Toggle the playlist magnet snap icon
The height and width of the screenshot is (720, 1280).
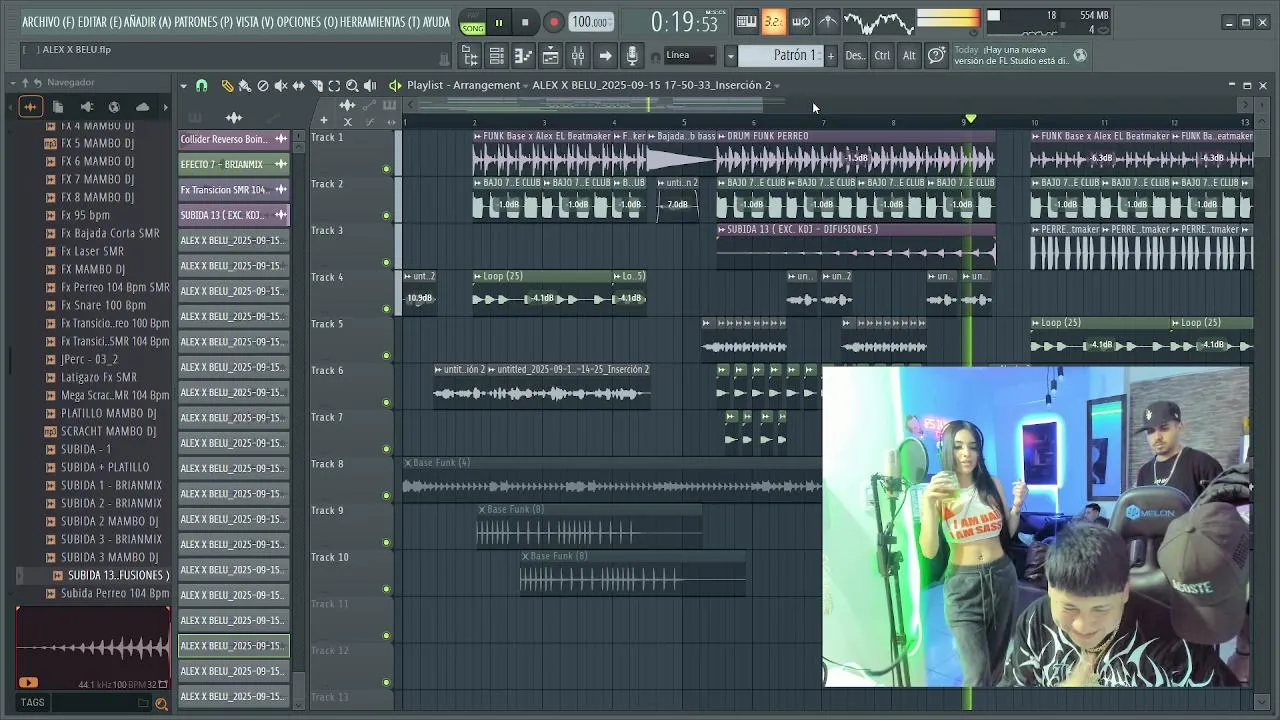click(x=201, y=86)
